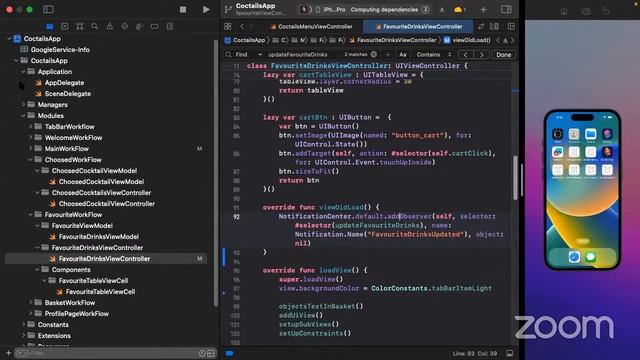Go forward in editor history
Screen dimensions: 640x360
pyautogui.click(x=251, y=27)
